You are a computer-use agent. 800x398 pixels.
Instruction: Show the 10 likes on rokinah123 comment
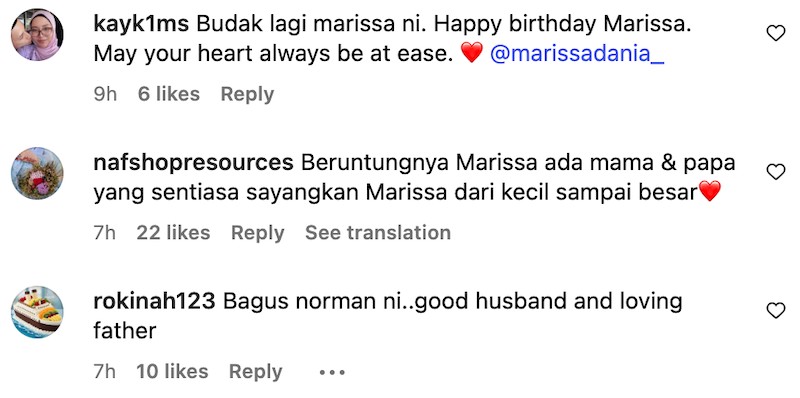tap(172, 372)
